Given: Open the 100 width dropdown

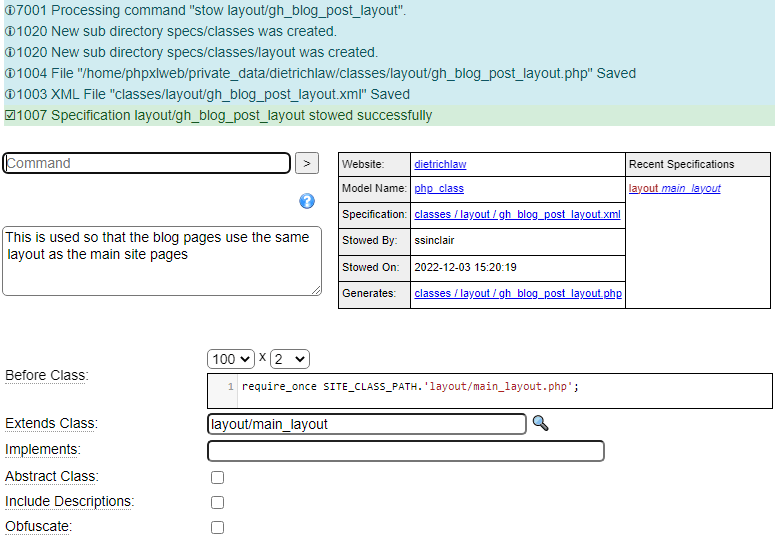Looking at the screenshot, I should 231,359.
